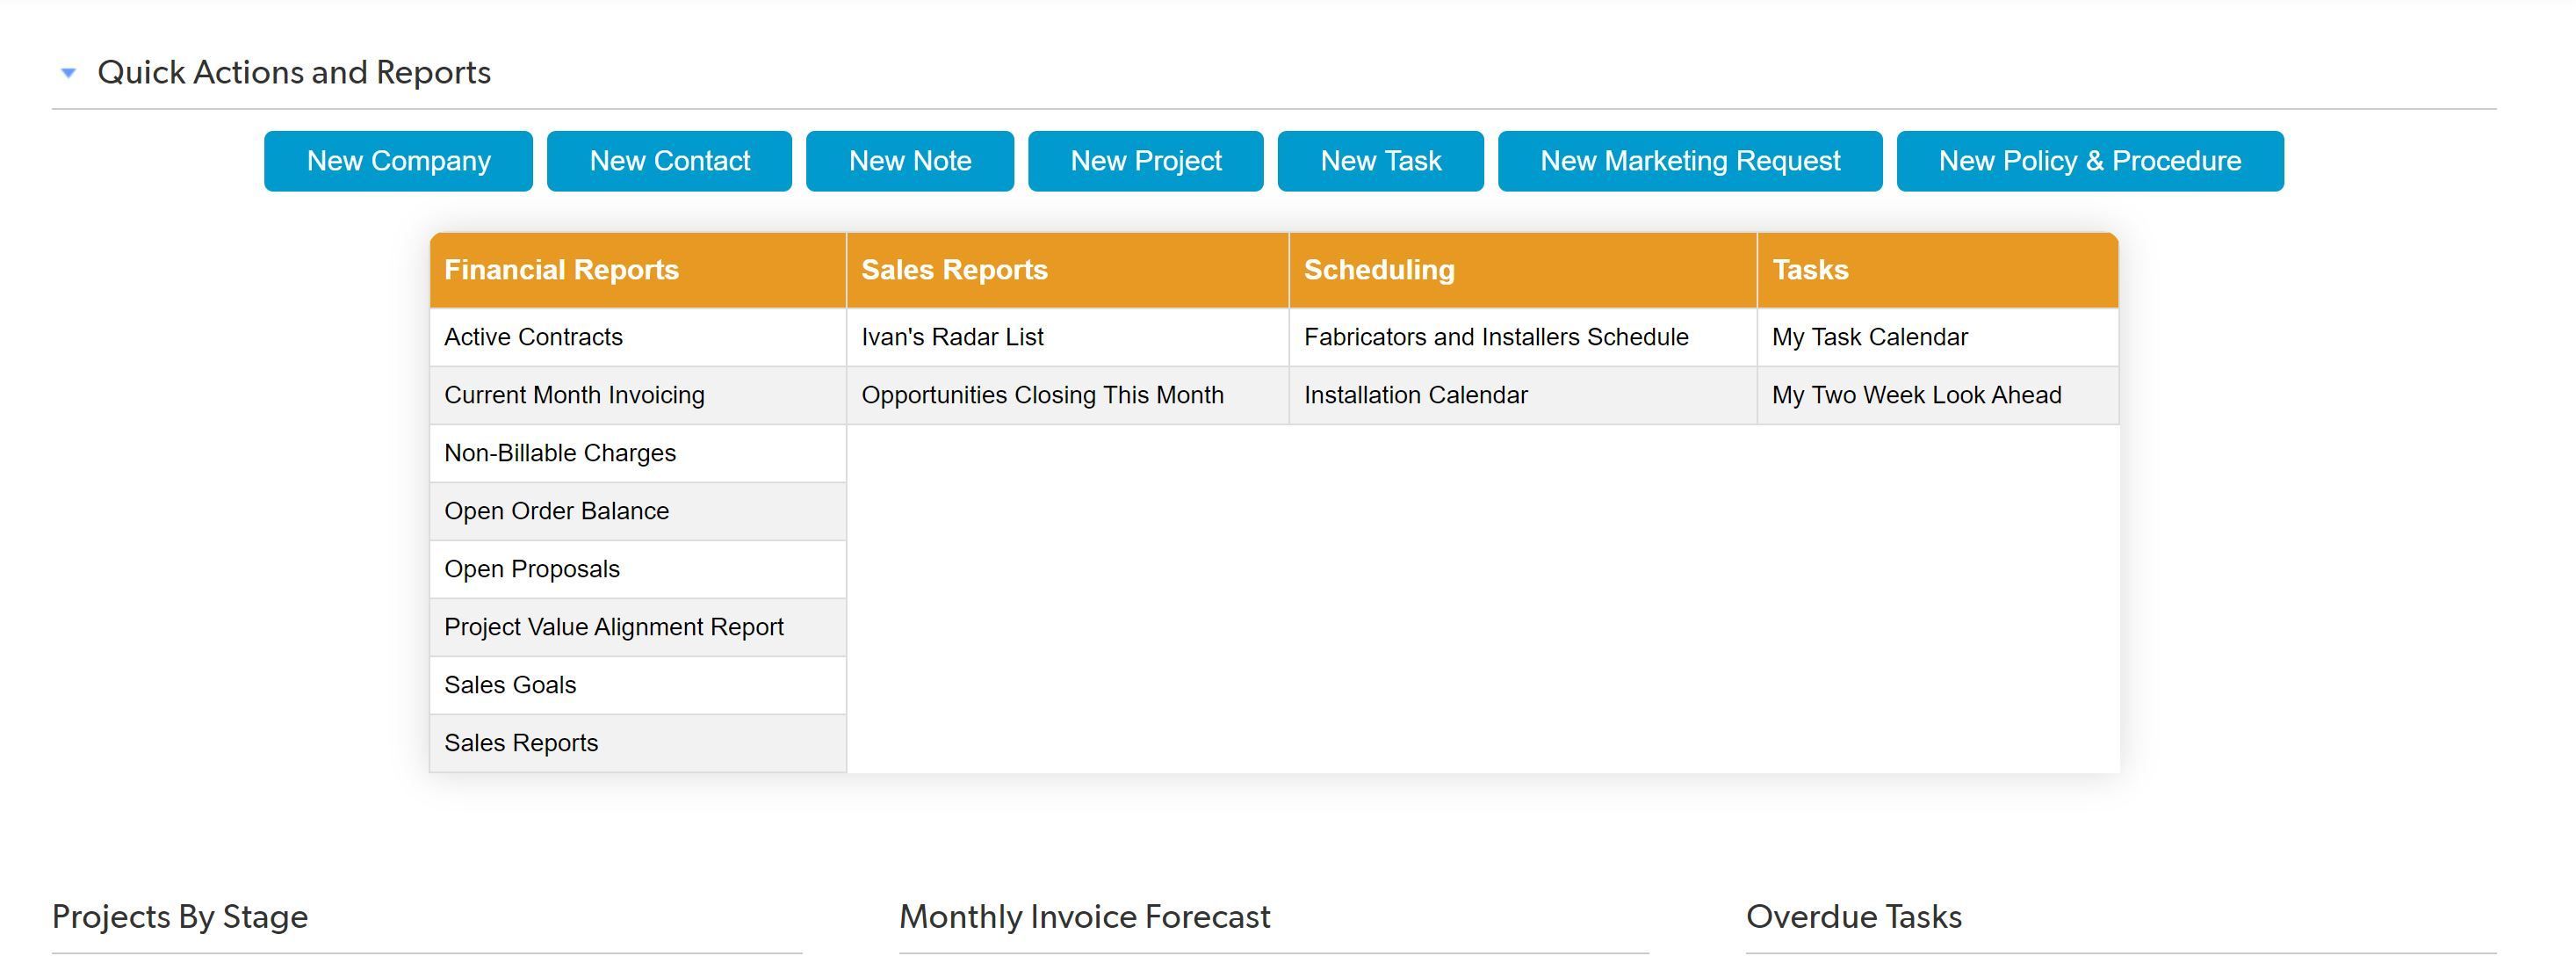Open the Sales Goals report
Viewport: 2576px width, 956px height.
(x=510, y=685)
